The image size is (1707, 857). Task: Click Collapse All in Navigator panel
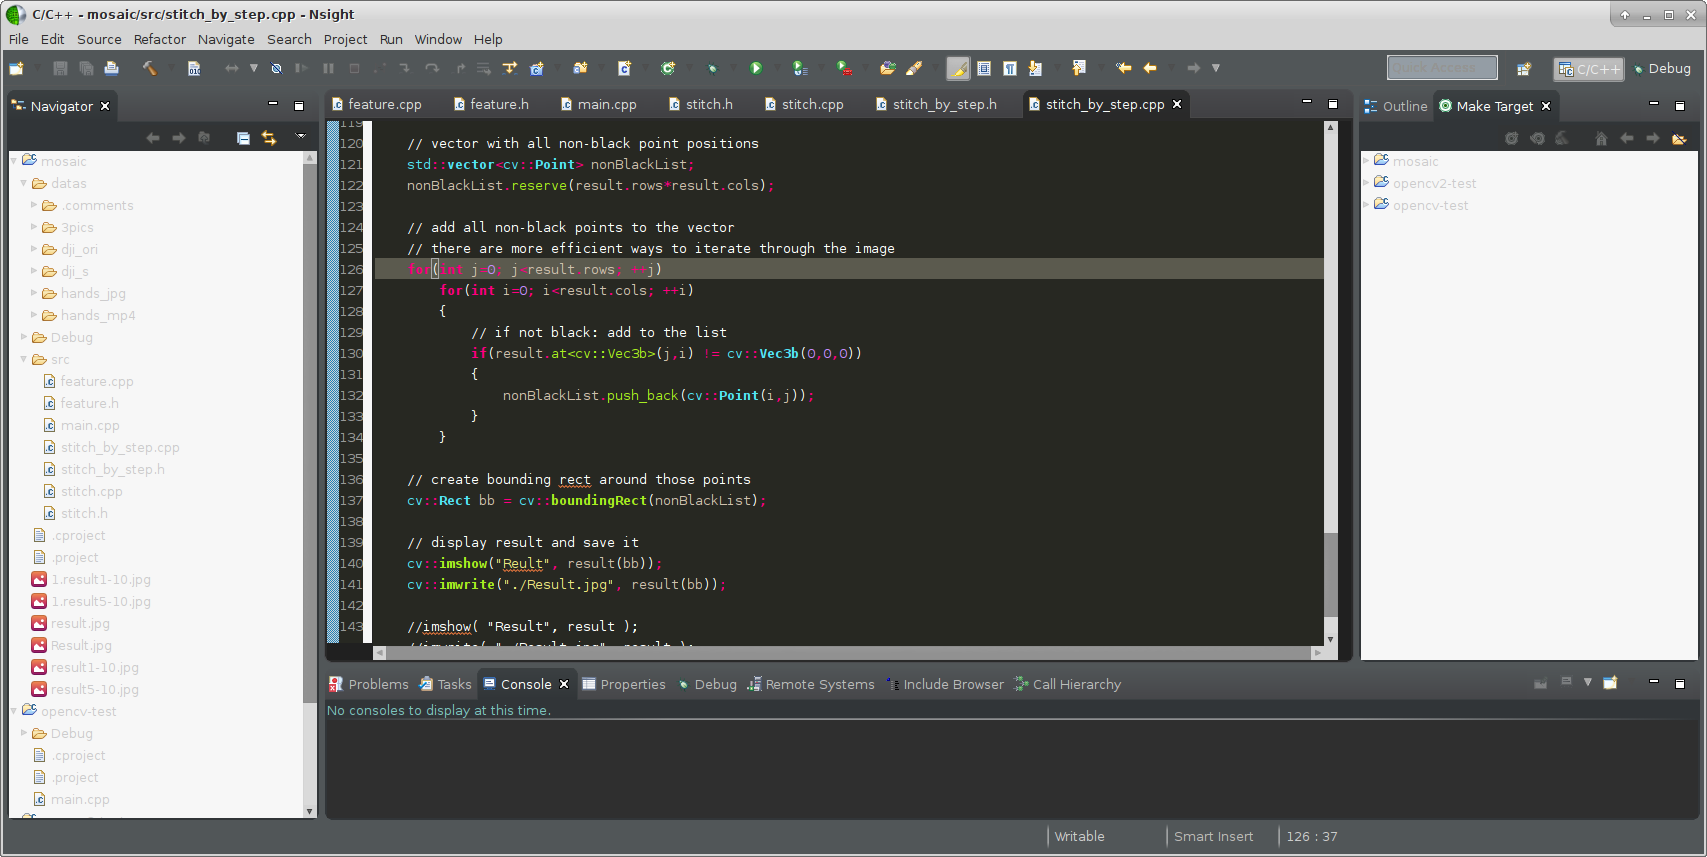coord(243,138)
